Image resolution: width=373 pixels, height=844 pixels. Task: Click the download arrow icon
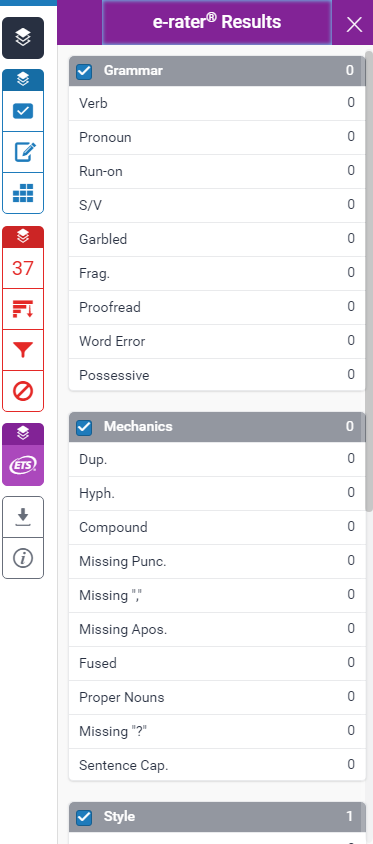[23, 517]
